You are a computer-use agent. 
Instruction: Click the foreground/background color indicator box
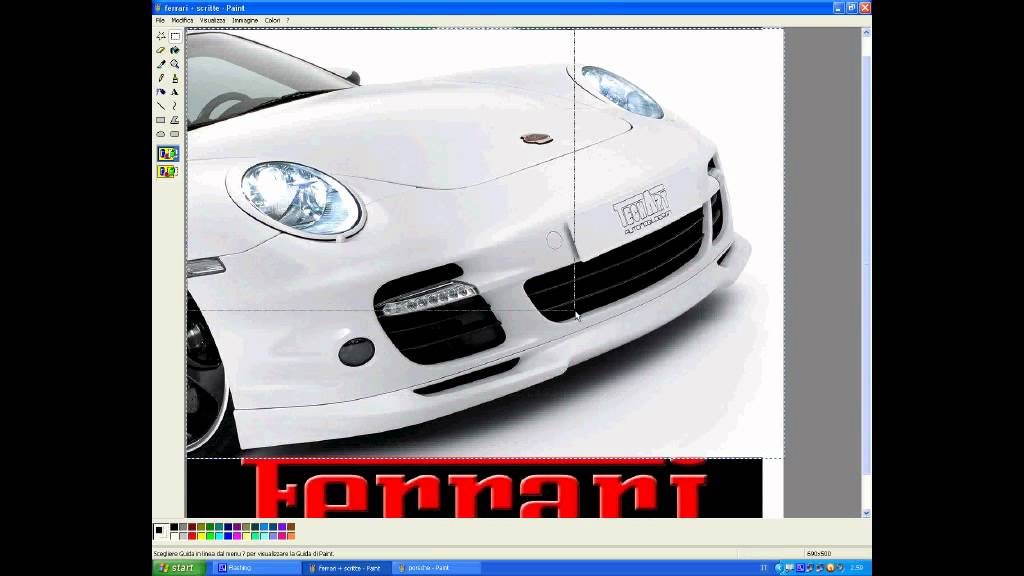tap(161, 531)
